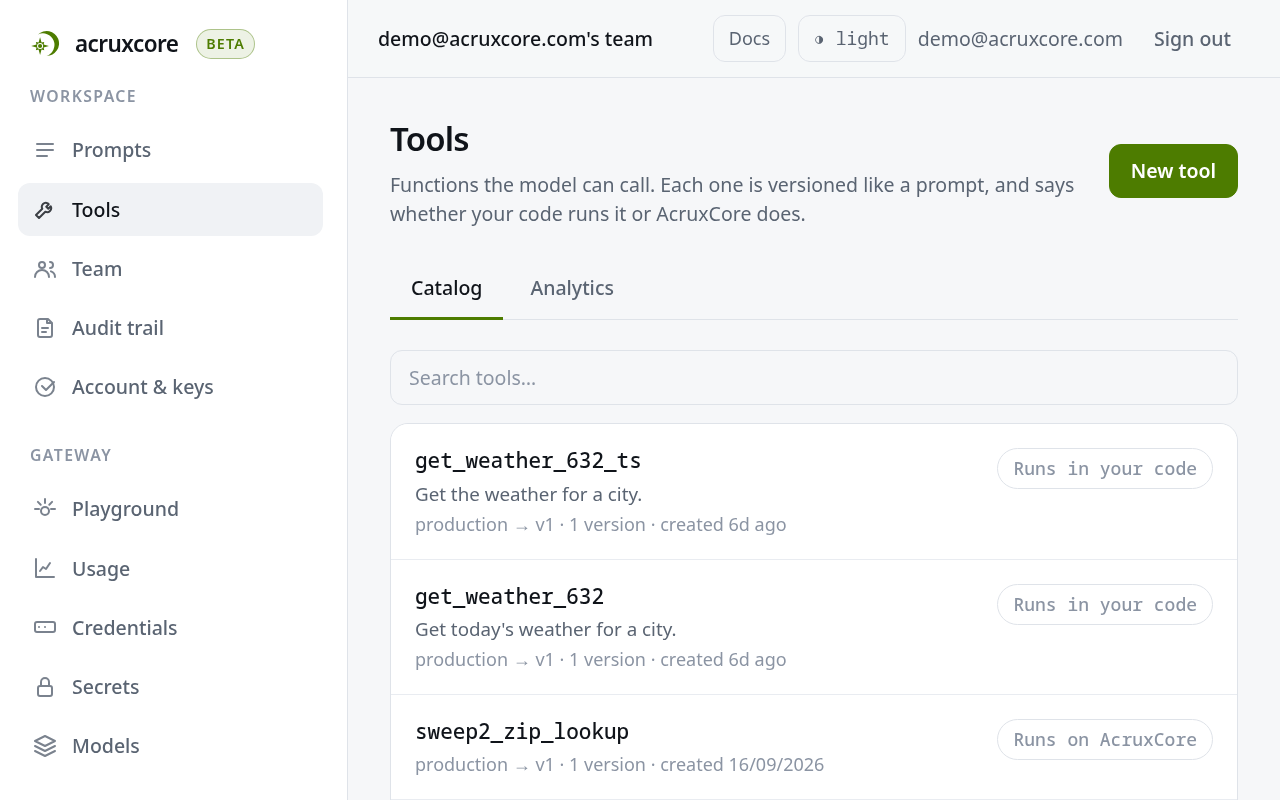Click the Team people icon
This screenshot has width=1280, height=800.
click(45, 269)
